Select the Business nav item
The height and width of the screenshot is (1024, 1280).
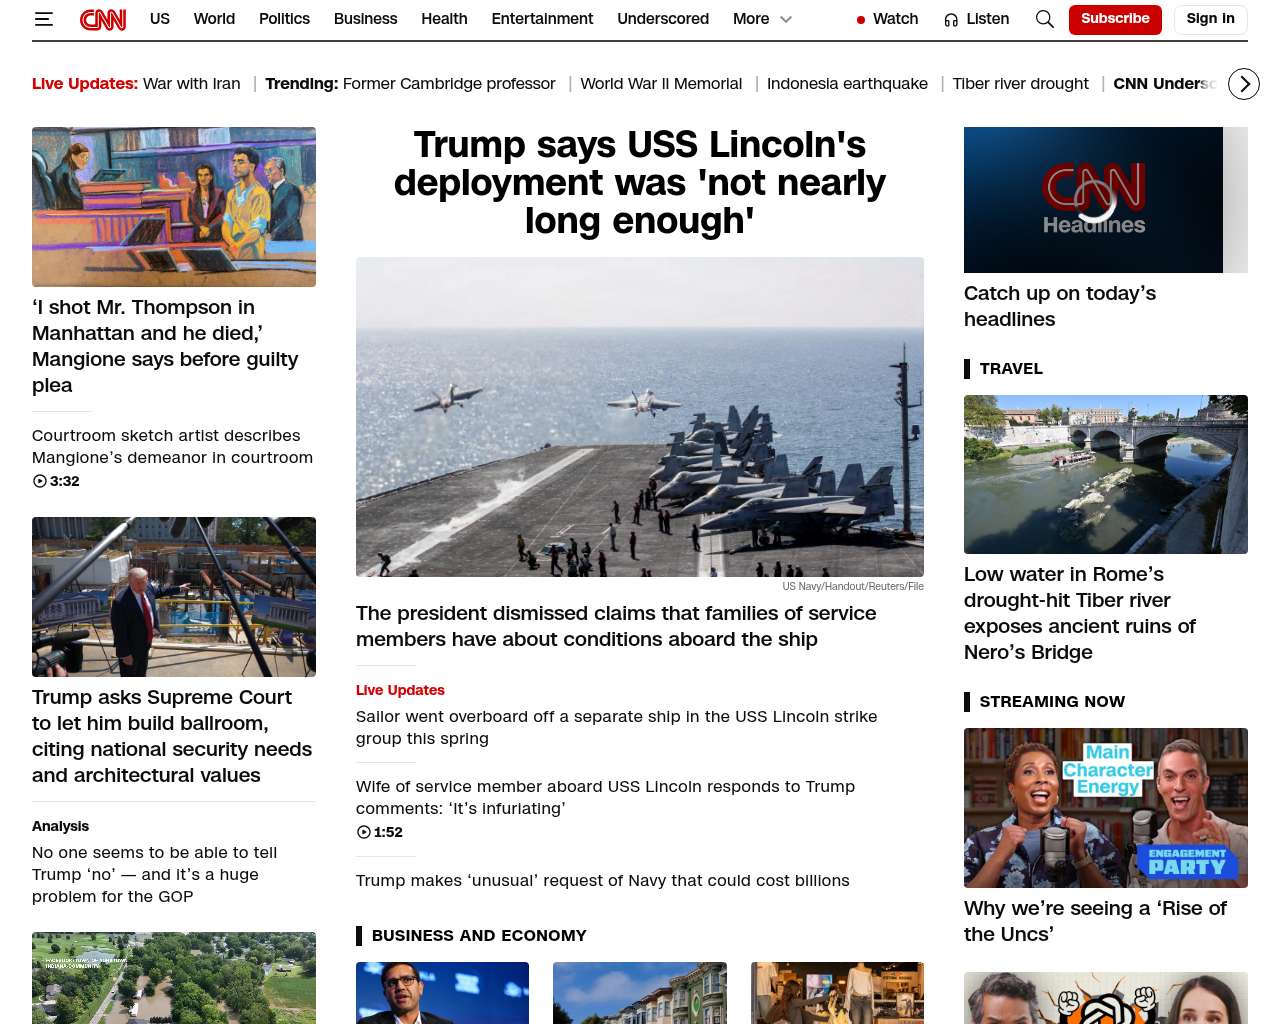[365, 19]
